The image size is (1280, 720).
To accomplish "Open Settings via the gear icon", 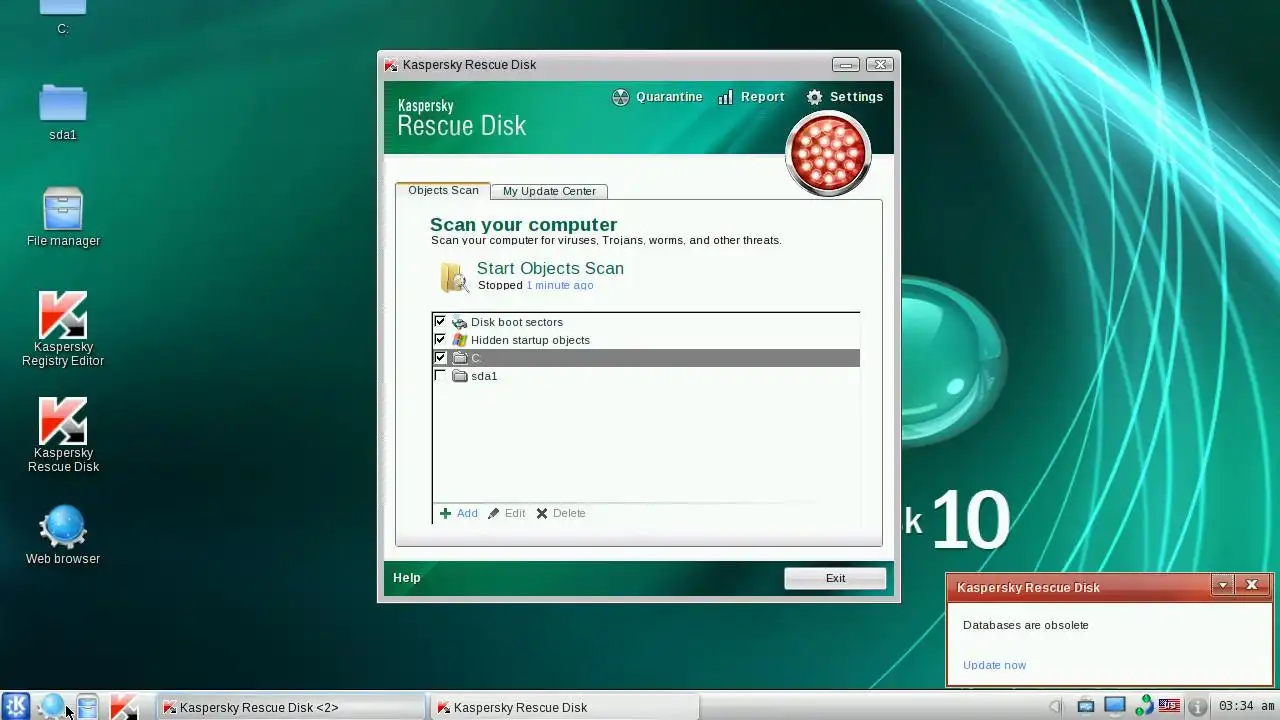I will pos(814,97).
